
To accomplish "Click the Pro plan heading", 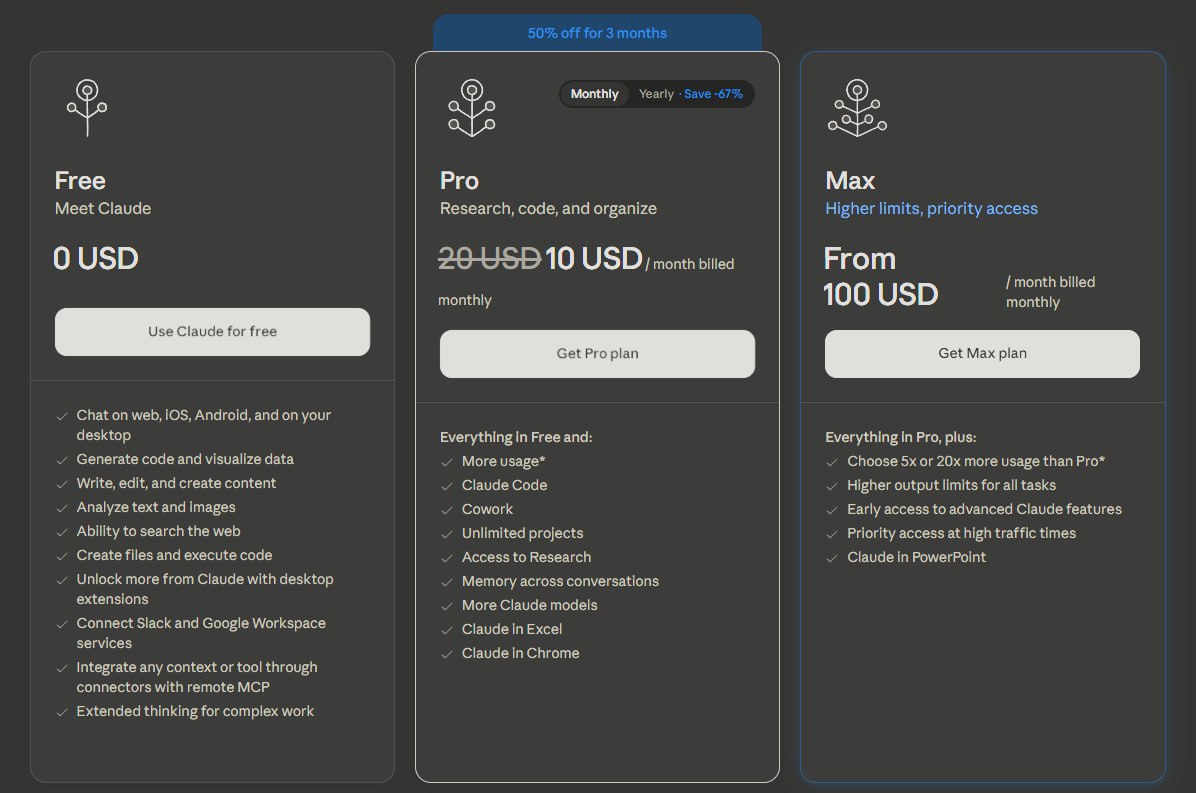I will coord(459,181).
